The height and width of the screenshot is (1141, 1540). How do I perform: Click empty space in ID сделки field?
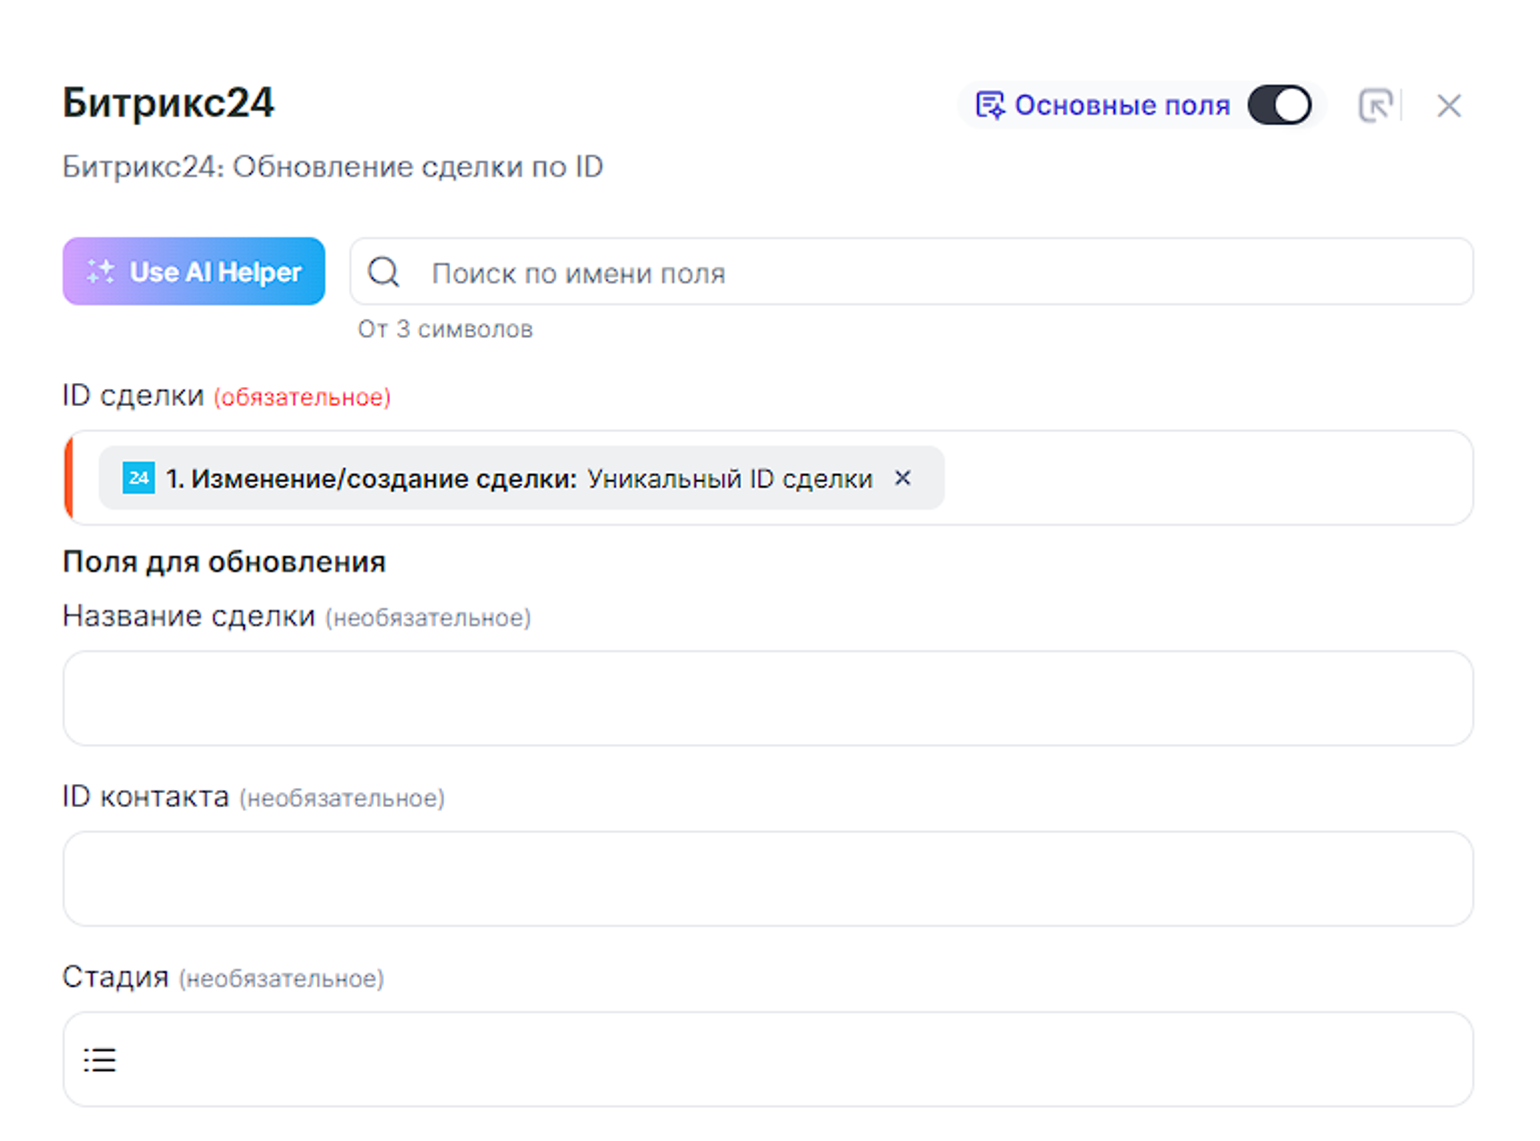1200,478
